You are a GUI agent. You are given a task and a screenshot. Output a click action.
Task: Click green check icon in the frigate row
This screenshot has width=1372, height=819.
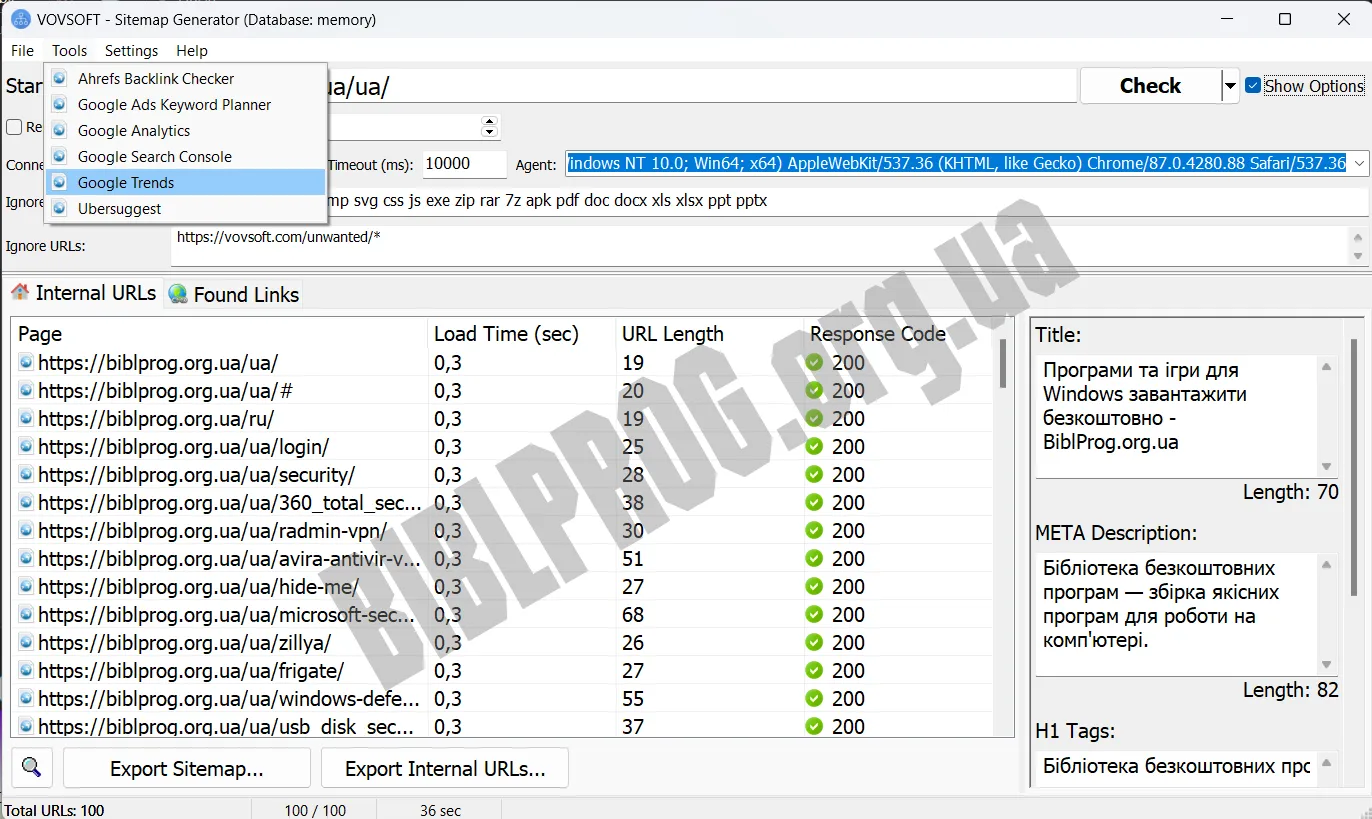[814, 670]
